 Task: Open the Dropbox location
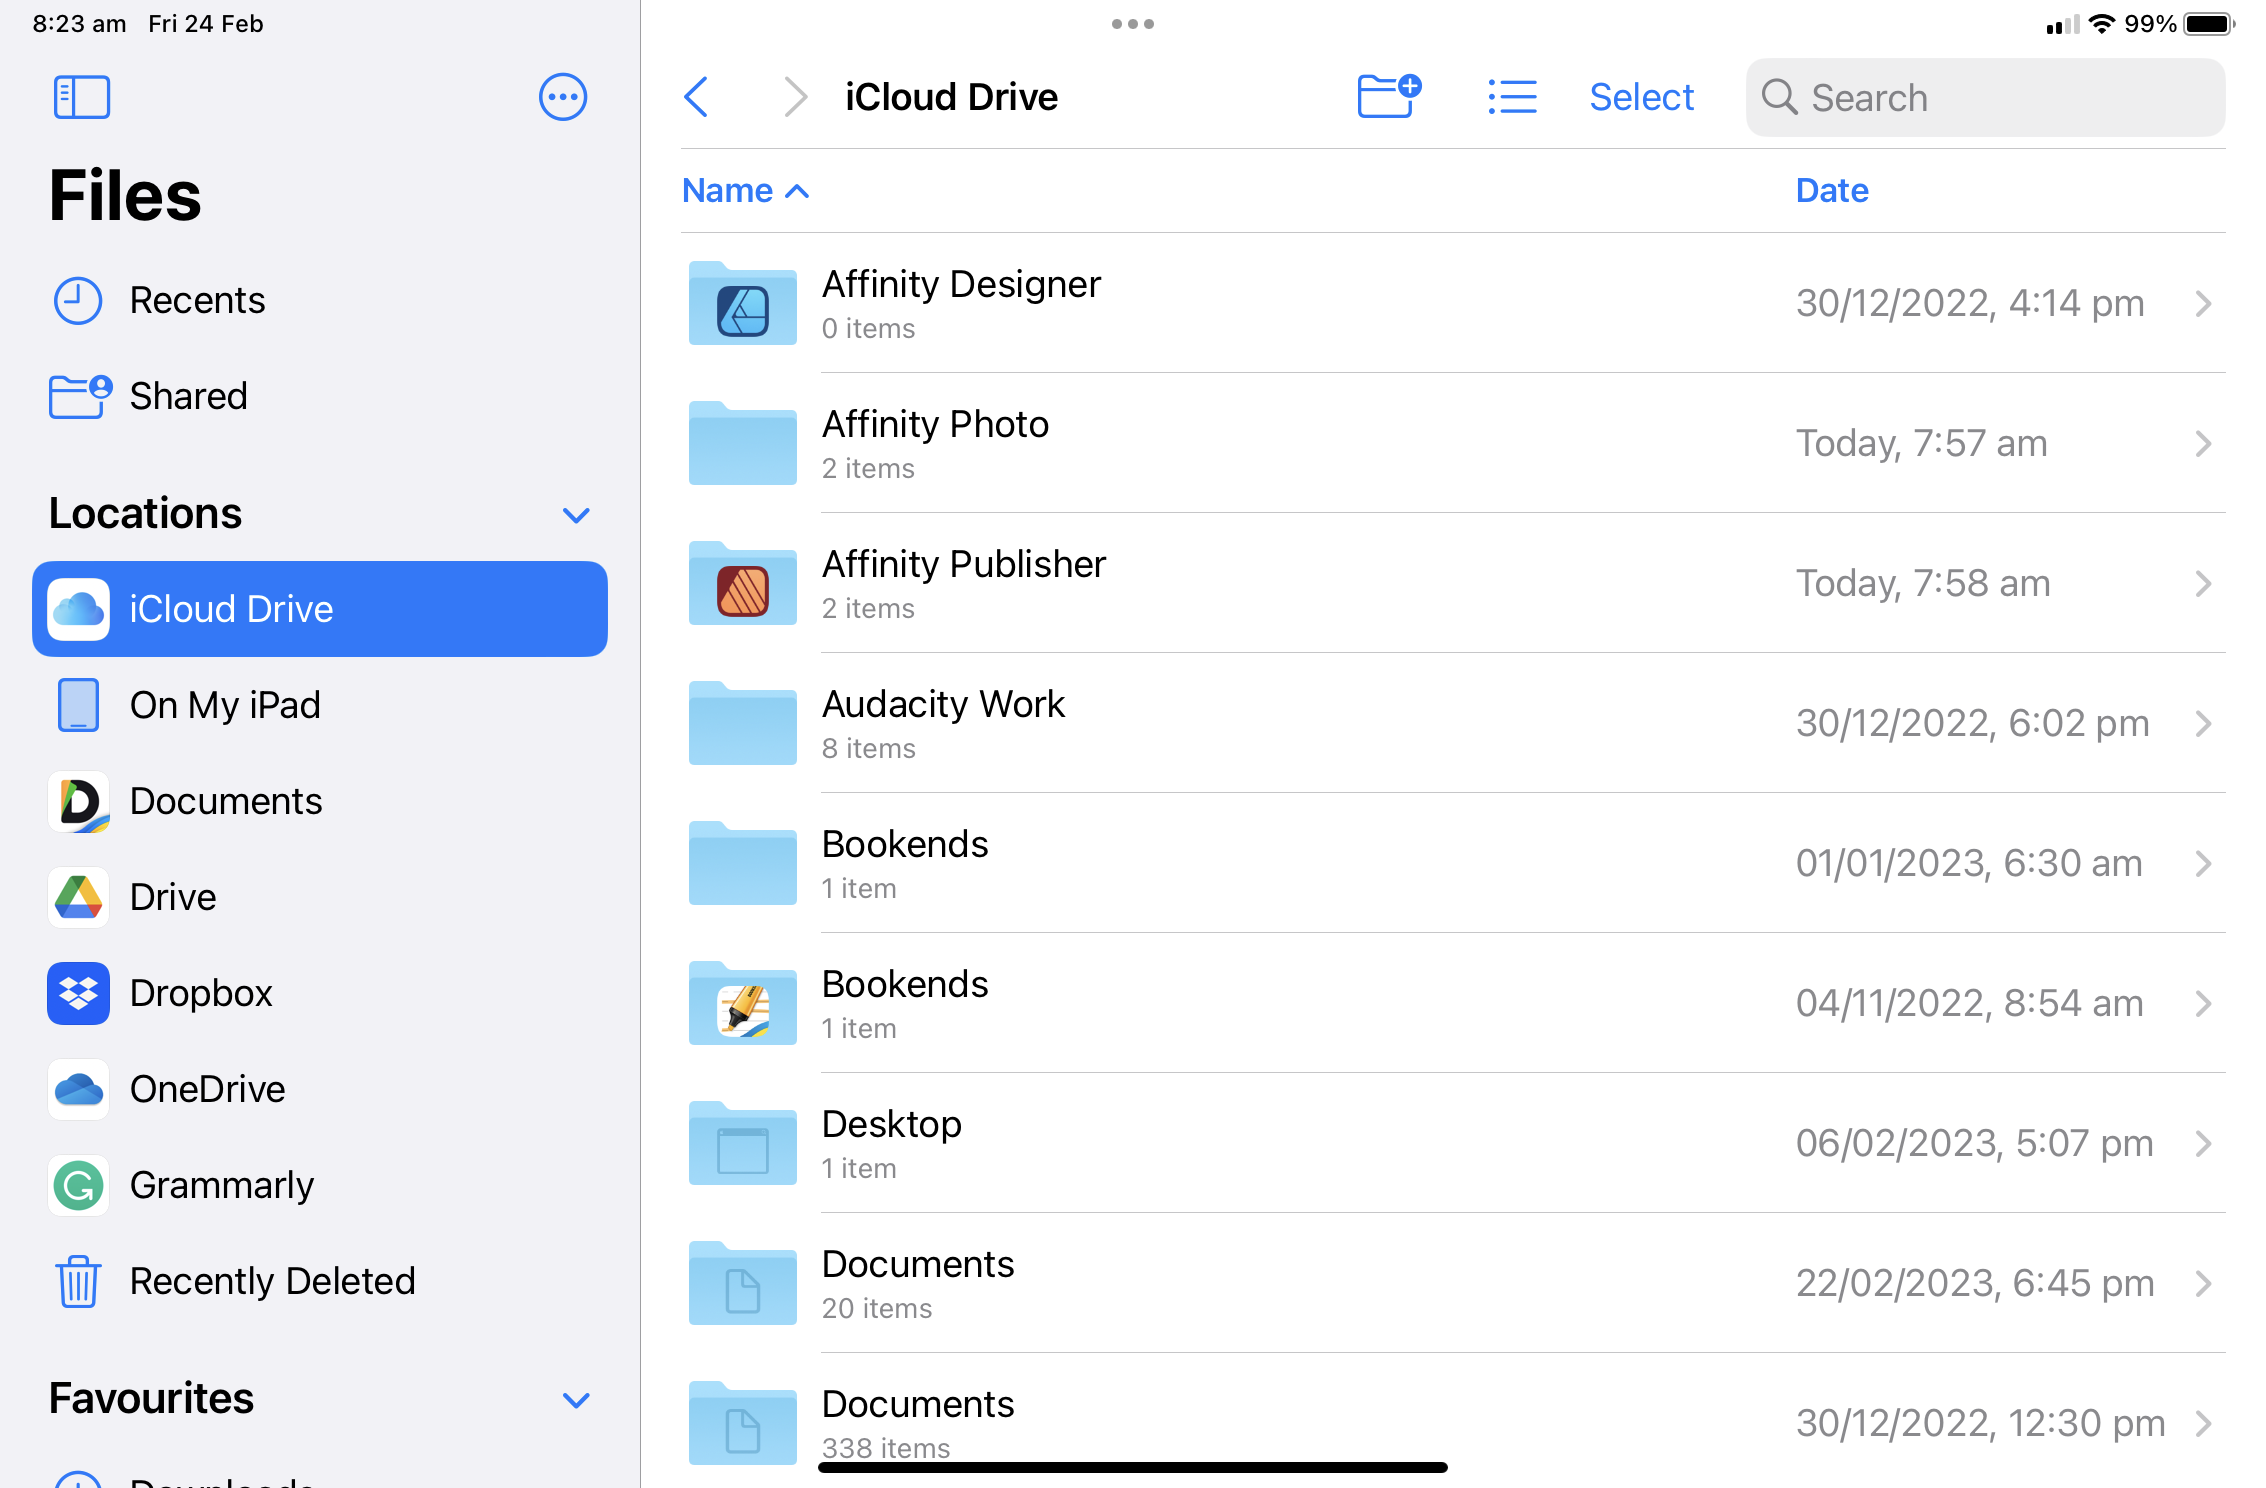click(200, 993)
